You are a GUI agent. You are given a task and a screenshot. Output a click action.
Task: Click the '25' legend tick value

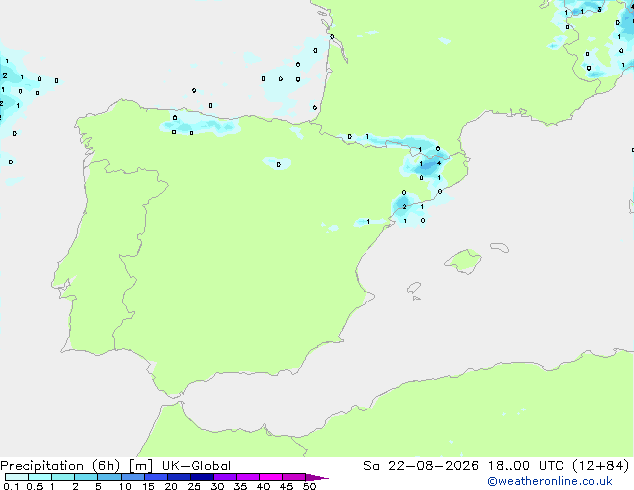point(194,486)
